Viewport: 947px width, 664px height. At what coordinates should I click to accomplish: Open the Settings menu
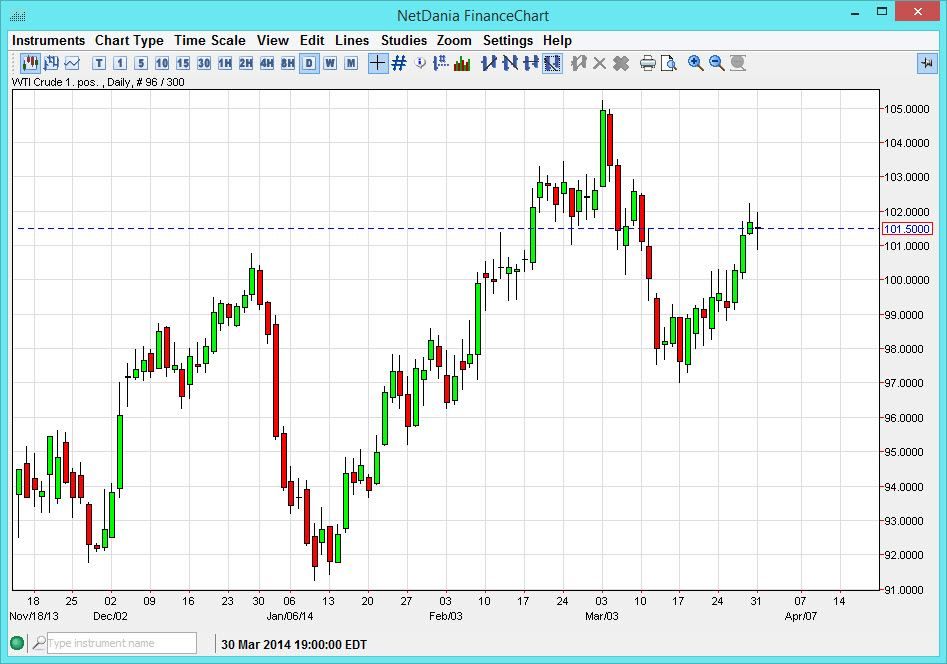pos(508,40)
